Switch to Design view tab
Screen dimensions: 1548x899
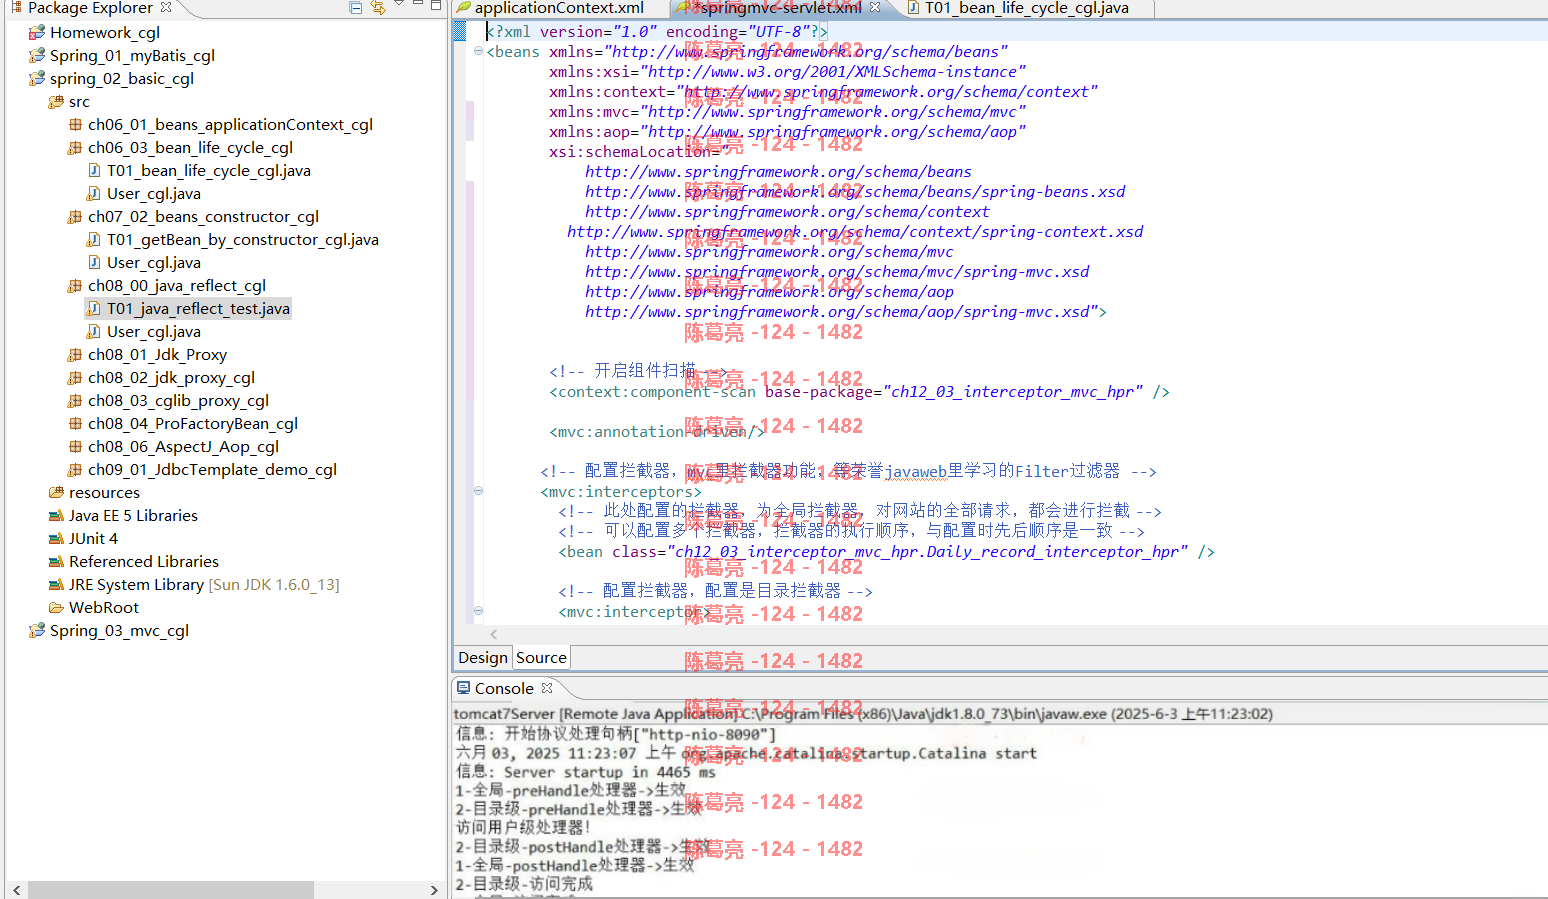(x=483, y=657)
